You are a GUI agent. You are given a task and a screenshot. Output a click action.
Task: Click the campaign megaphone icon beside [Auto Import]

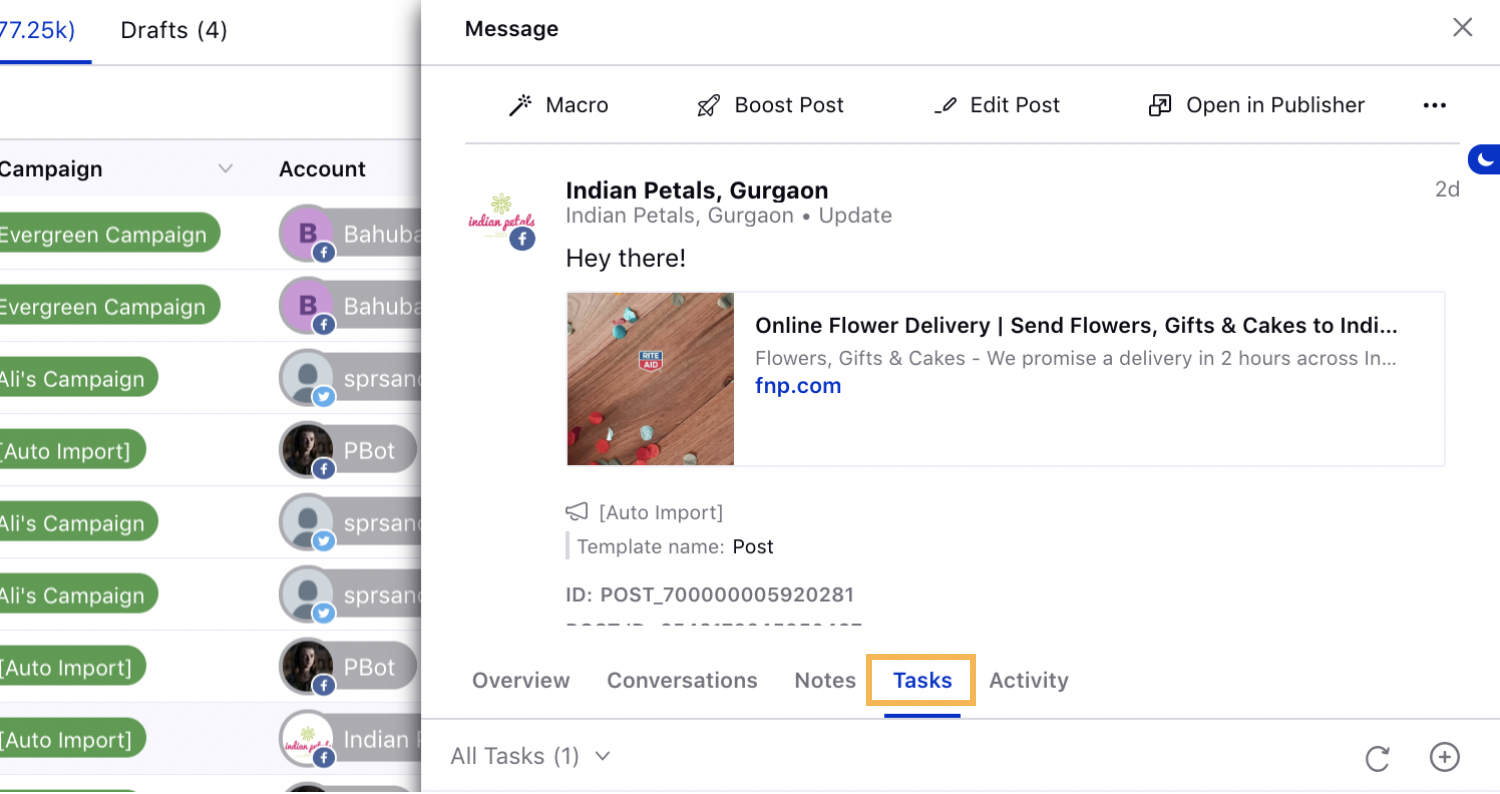click(x=577, y=512)
